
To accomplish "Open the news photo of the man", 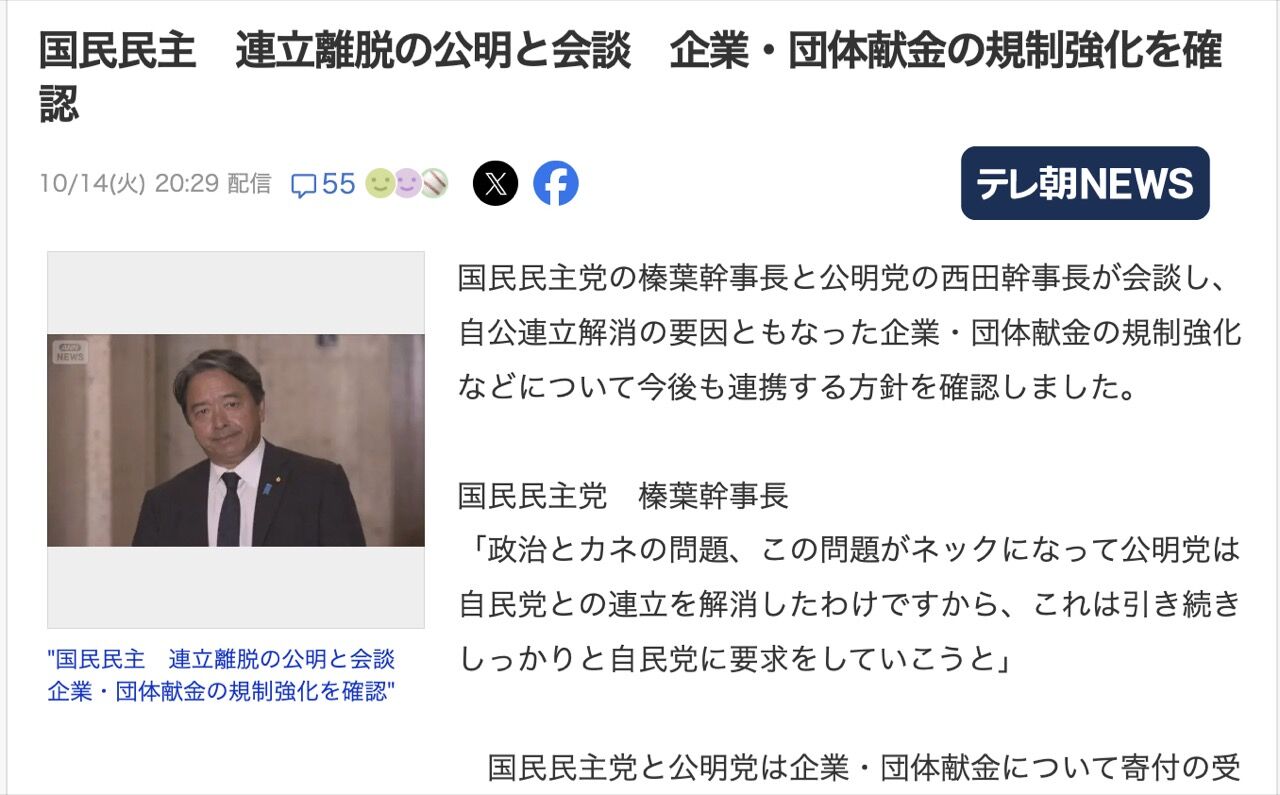I will tap(236, 440).
